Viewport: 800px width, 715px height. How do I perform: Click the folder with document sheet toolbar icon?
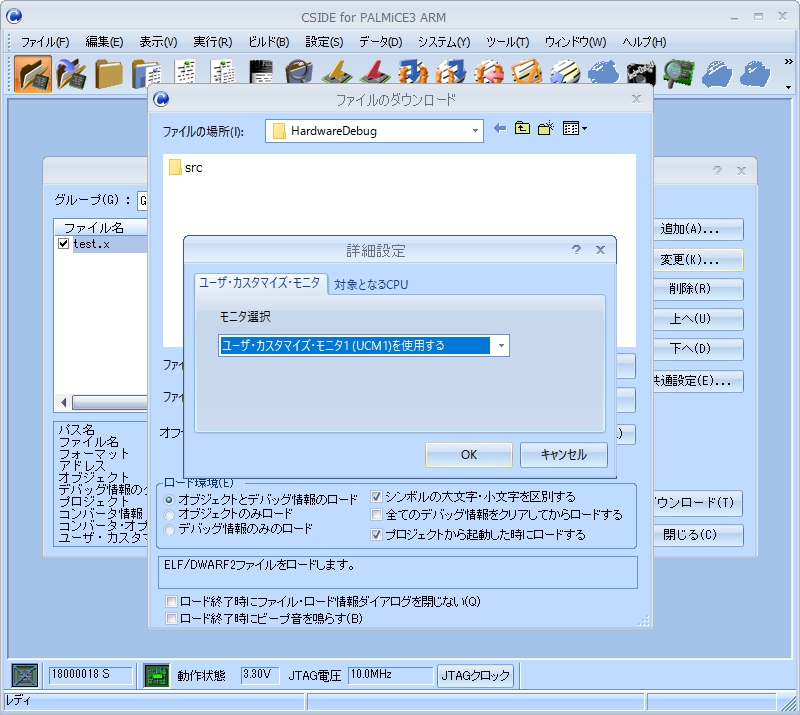coord(146,73)
